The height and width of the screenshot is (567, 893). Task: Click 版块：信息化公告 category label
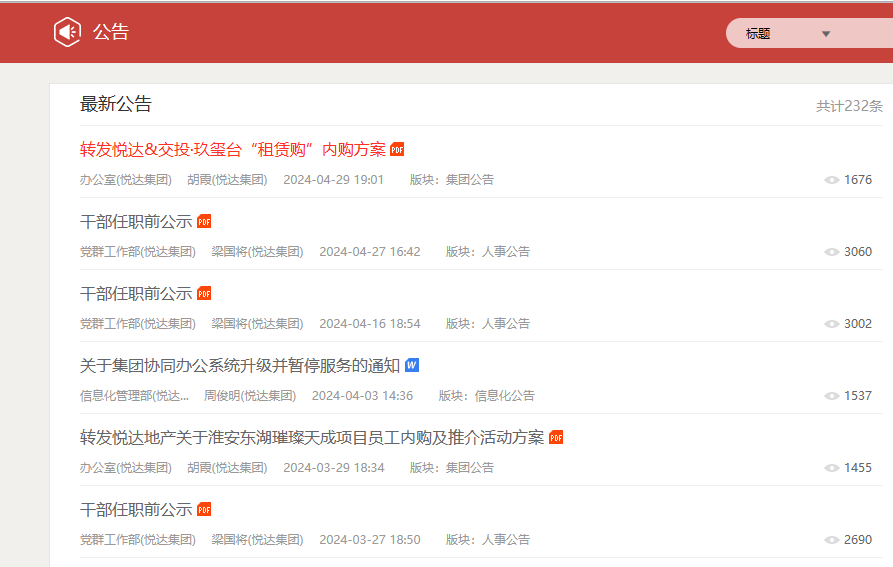[x=486, y=396]
